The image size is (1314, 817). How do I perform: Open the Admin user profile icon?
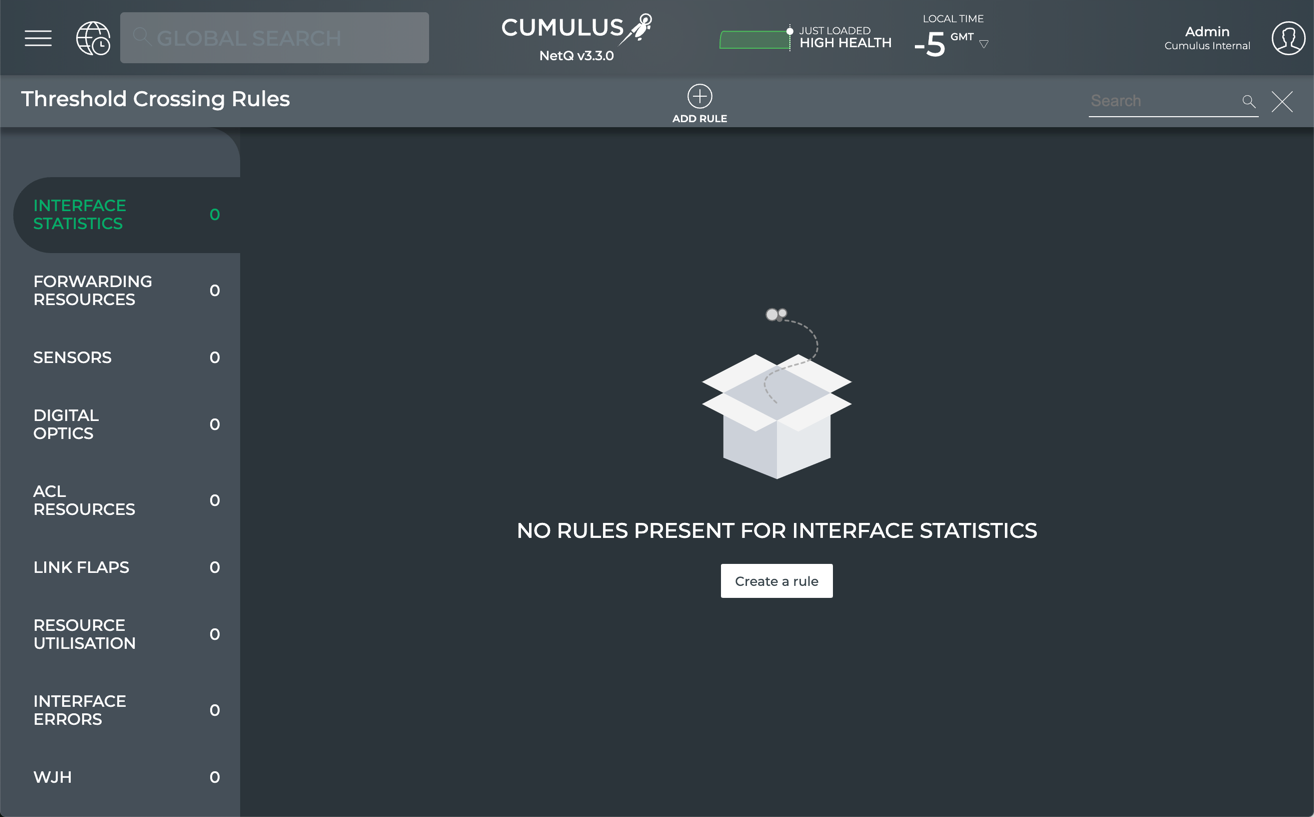pyautogui.click(x=1288, y=38)
